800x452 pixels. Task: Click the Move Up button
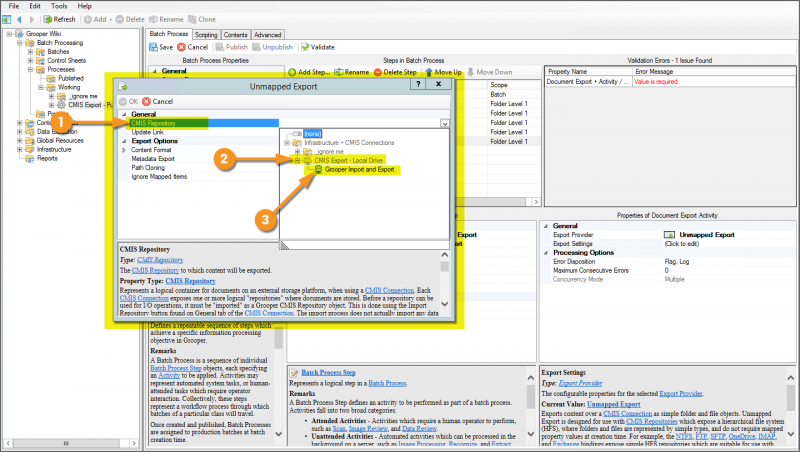[443, 72]
